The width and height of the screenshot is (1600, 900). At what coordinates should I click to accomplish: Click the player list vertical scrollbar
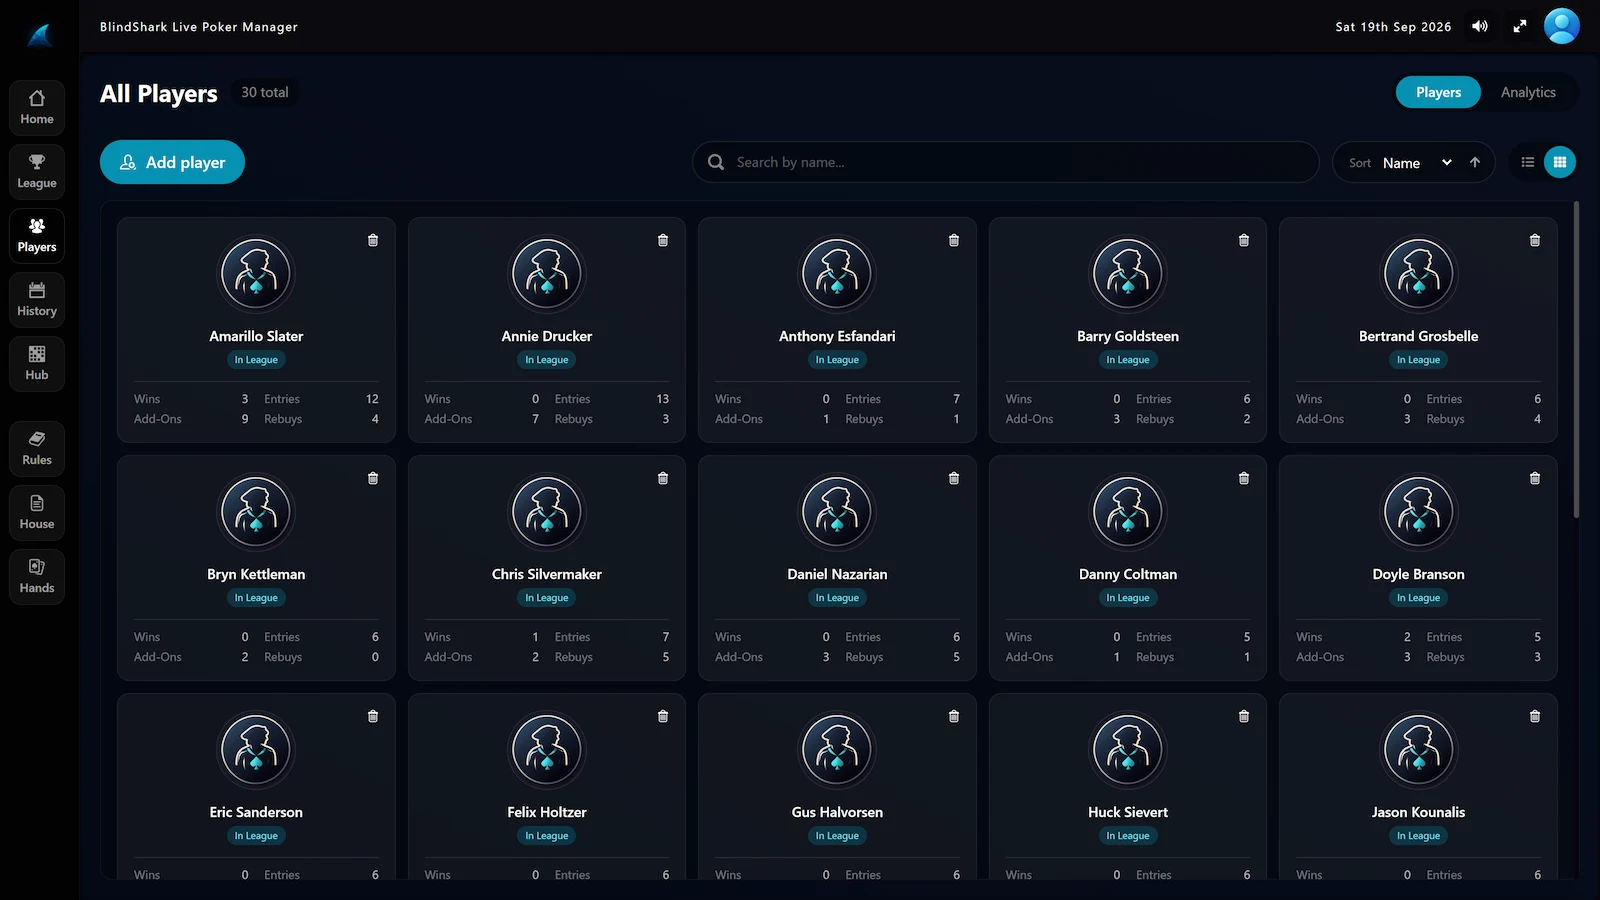[1577, 360]
